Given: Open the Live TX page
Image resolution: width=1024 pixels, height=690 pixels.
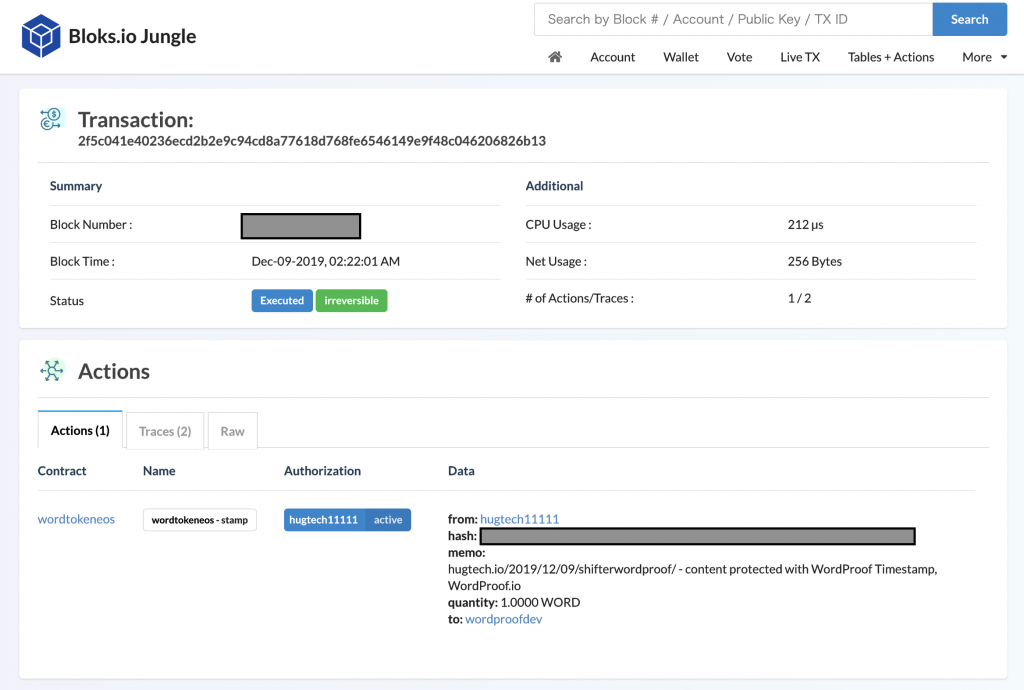Looking at the screenshot, I should (x=800, y=57).
